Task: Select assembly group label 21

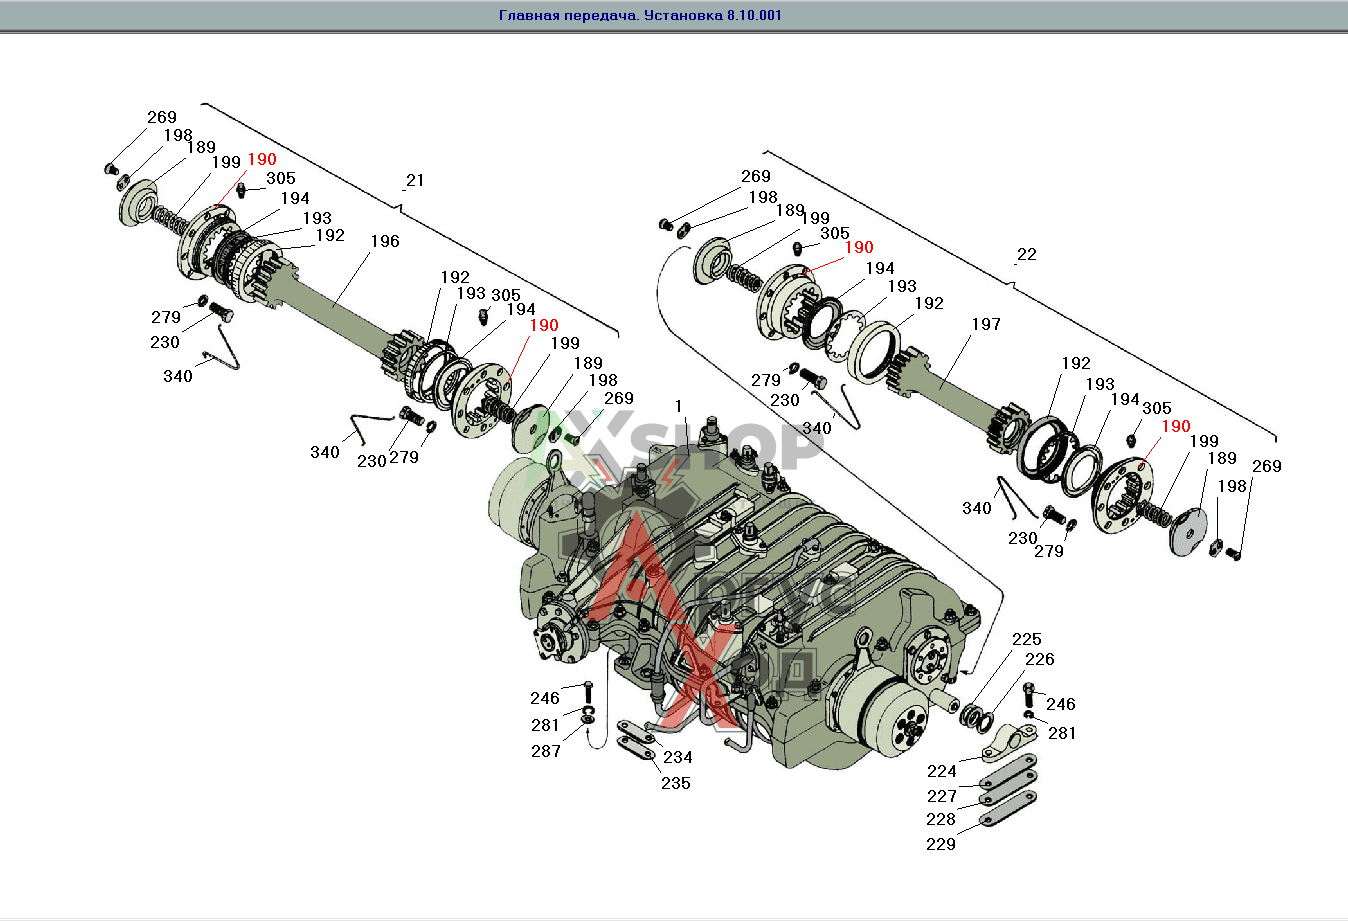Action: tap(414, 180)
